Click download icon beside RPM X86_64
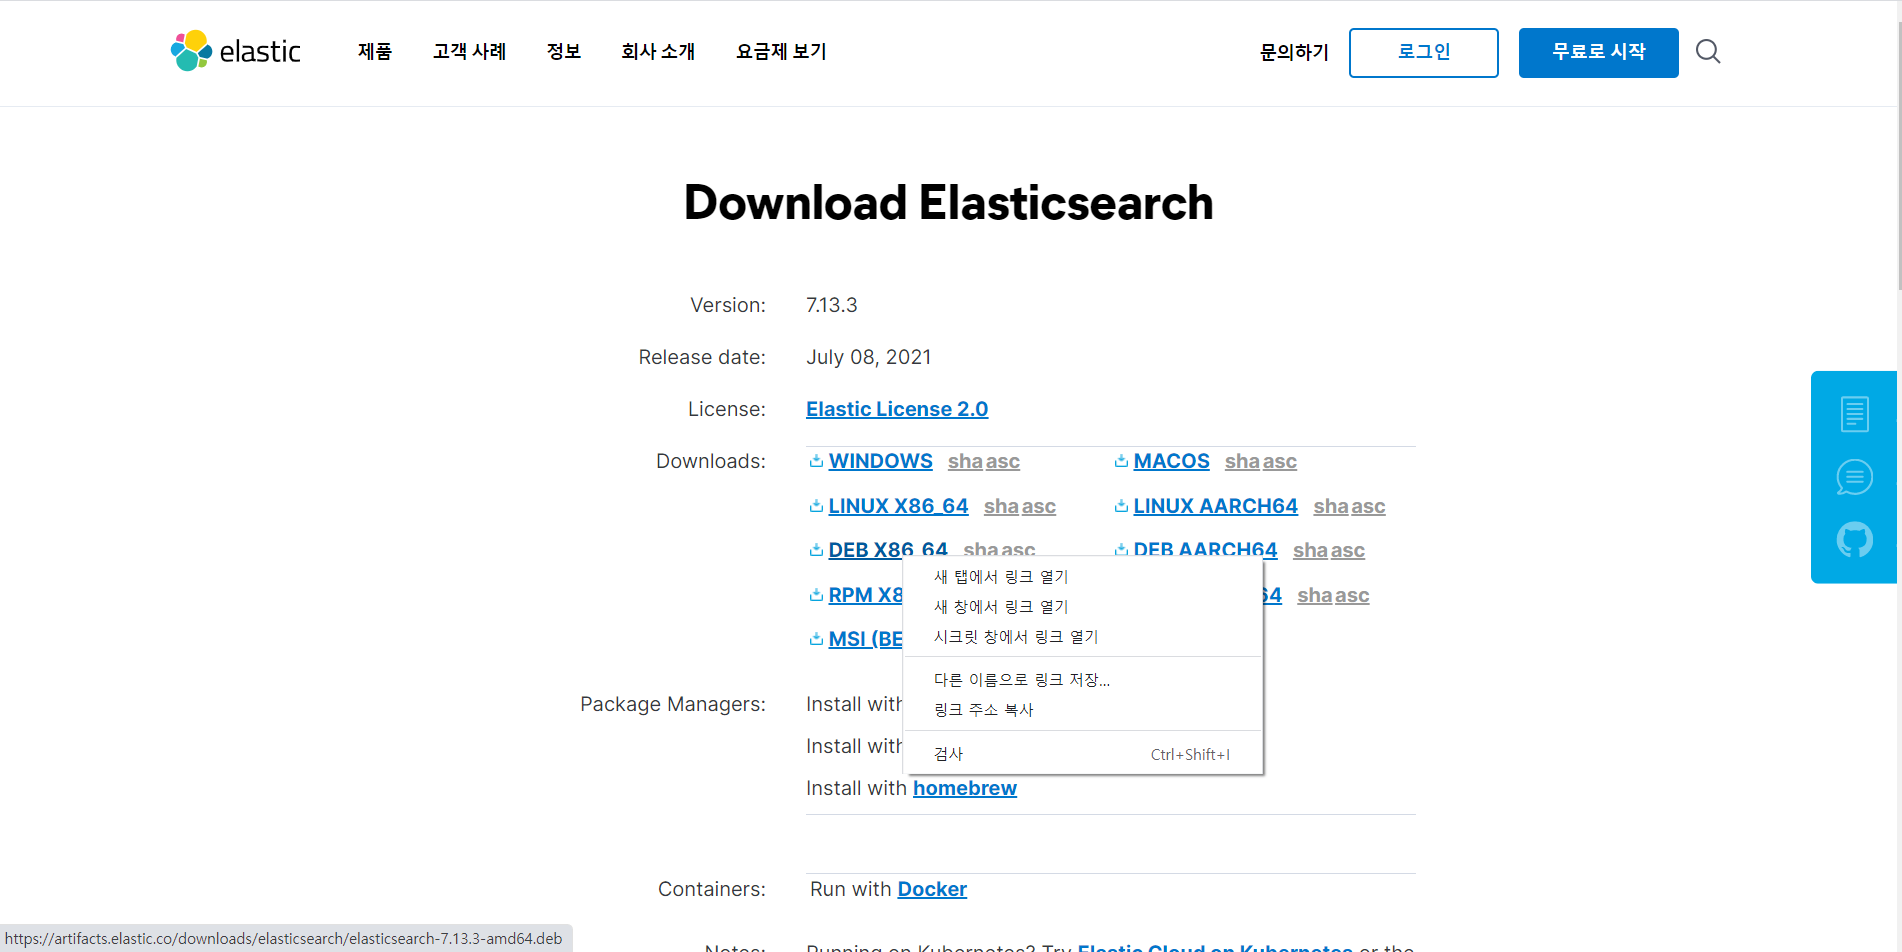 coord(816,595)
